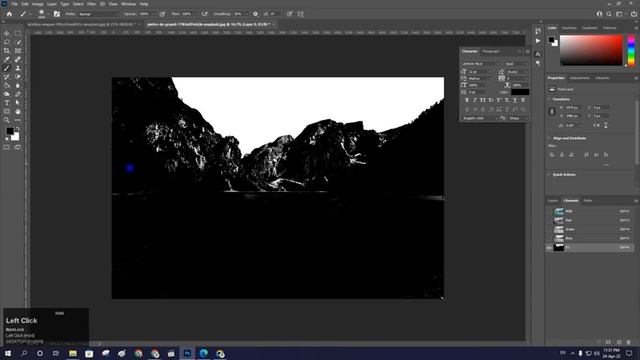Open the Edit Toolbar three-dots button
The image size is (640, 360).
(18, 120)
